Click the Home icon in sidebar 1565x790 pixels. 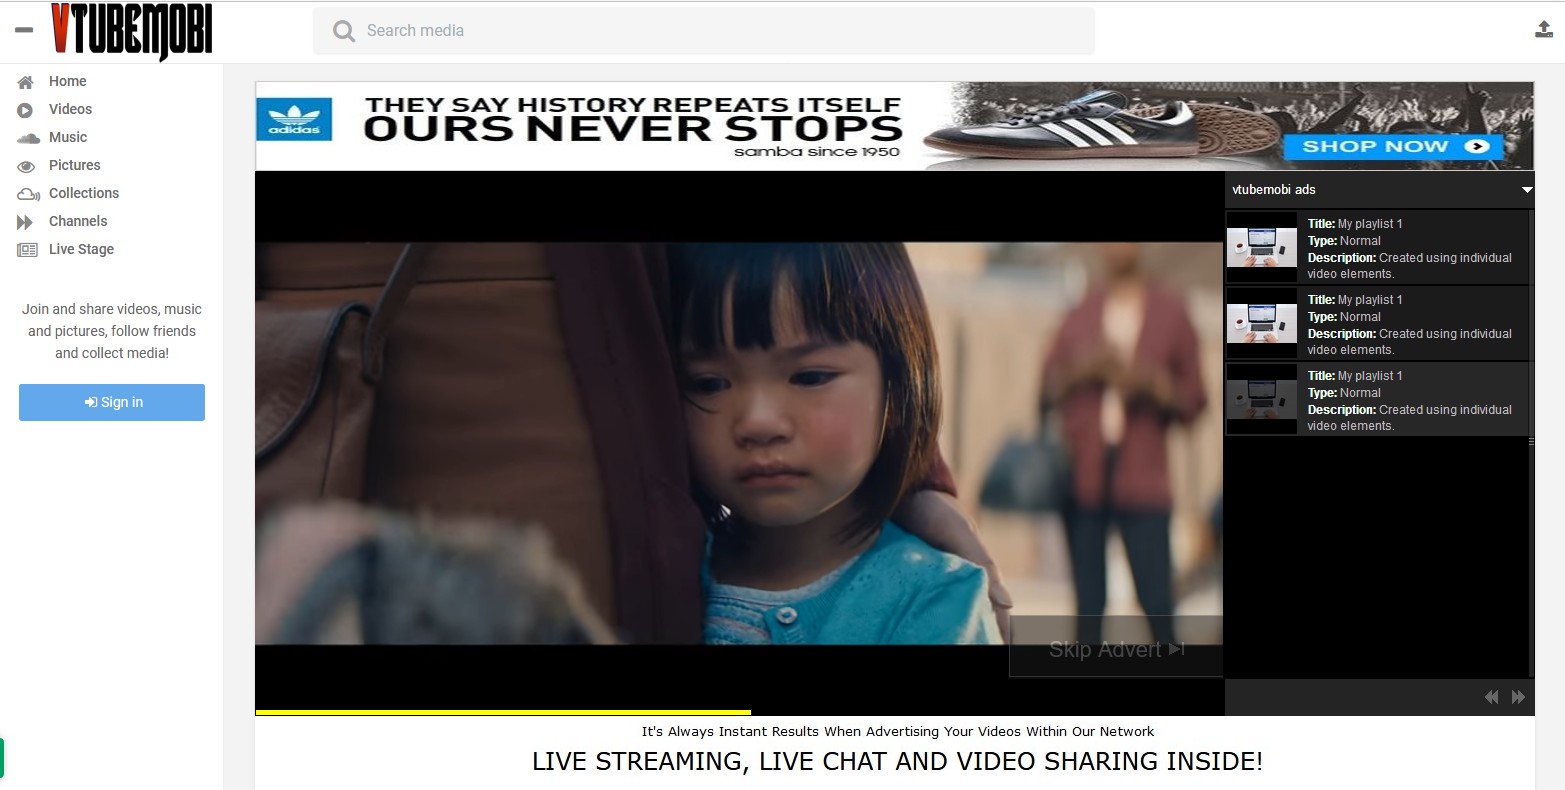coord(26,82)
